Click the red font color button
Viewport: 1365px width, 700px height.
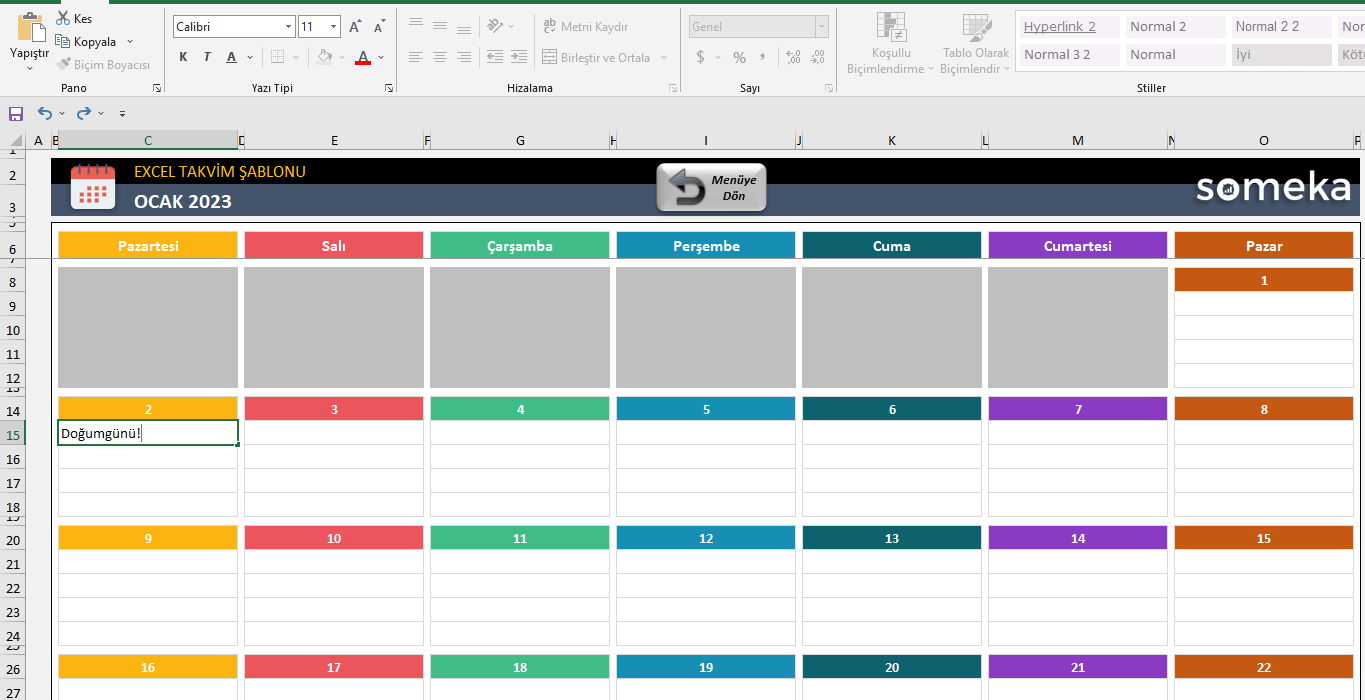tap(362, 57)
